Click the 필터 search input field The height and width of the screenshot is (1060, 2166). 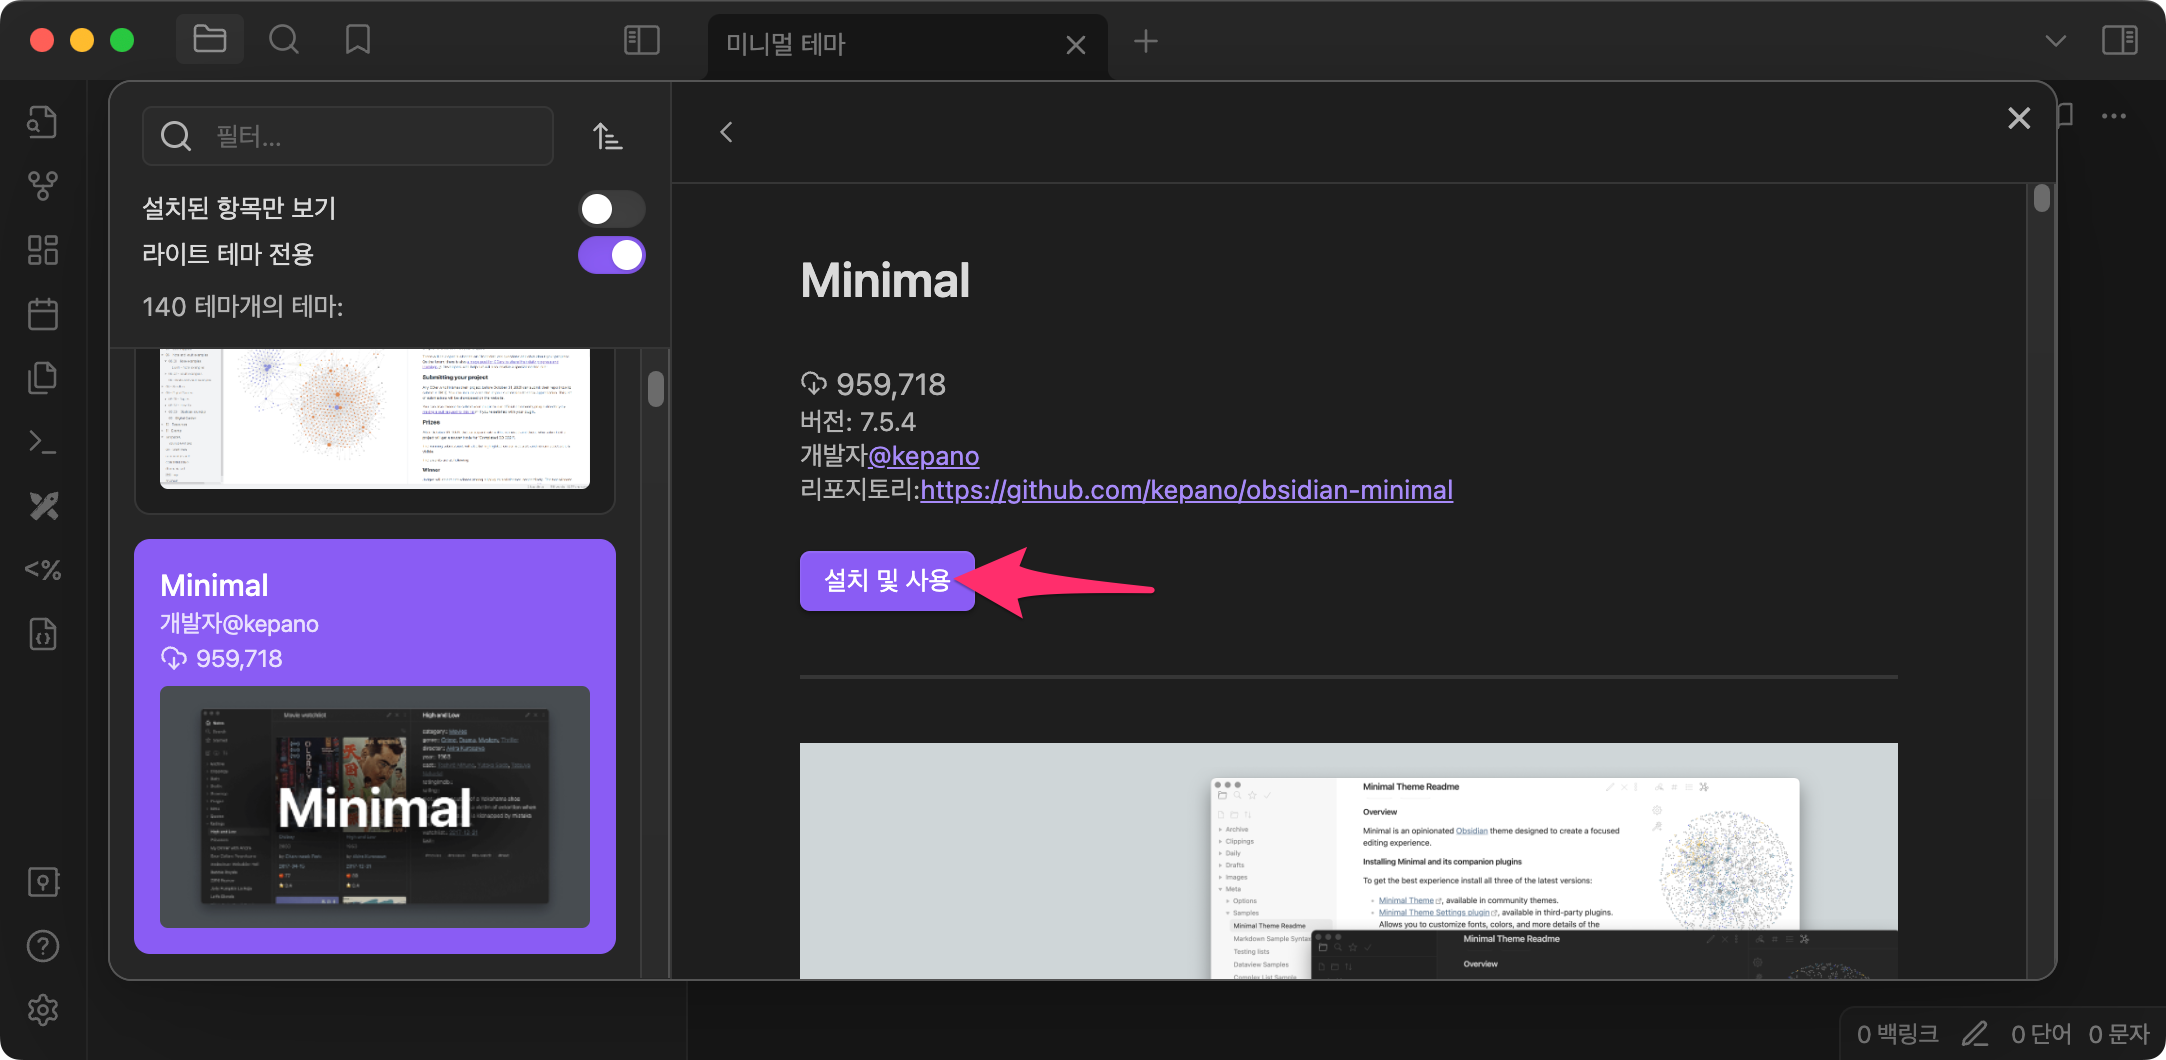click(348, 136)
